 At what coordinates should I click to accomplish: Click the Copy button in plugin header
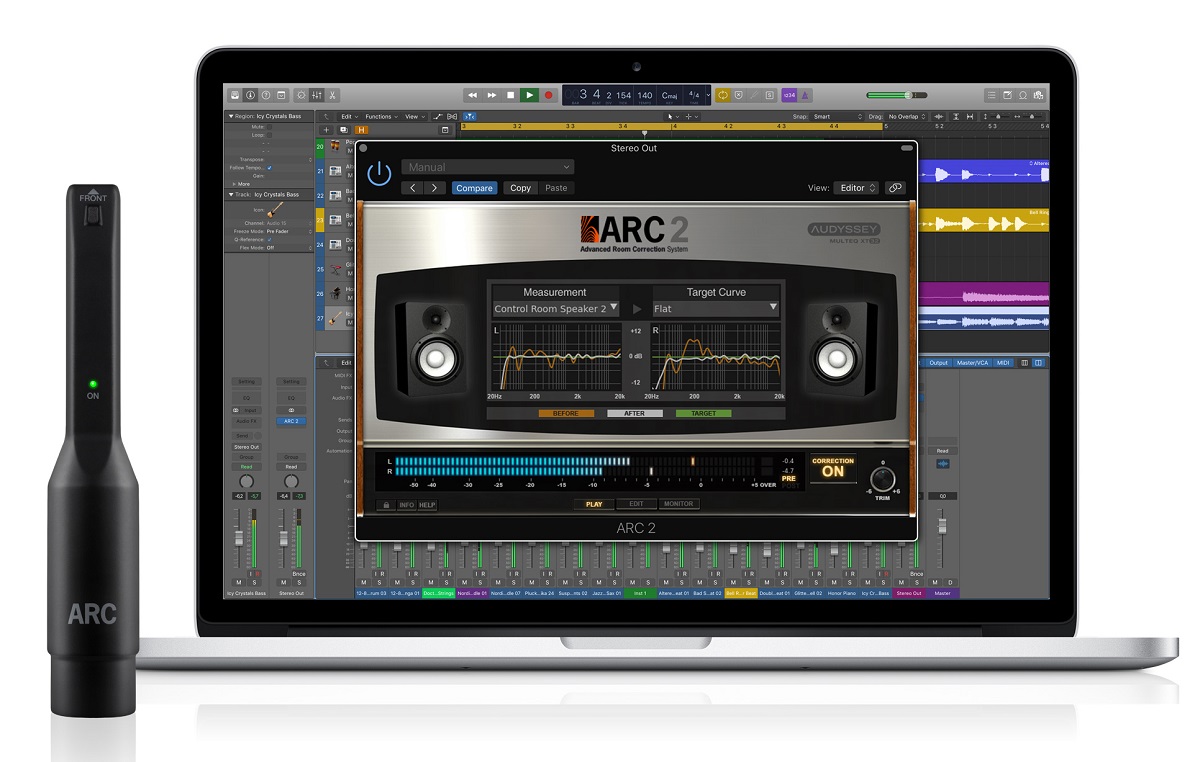(x=520, y=188)
